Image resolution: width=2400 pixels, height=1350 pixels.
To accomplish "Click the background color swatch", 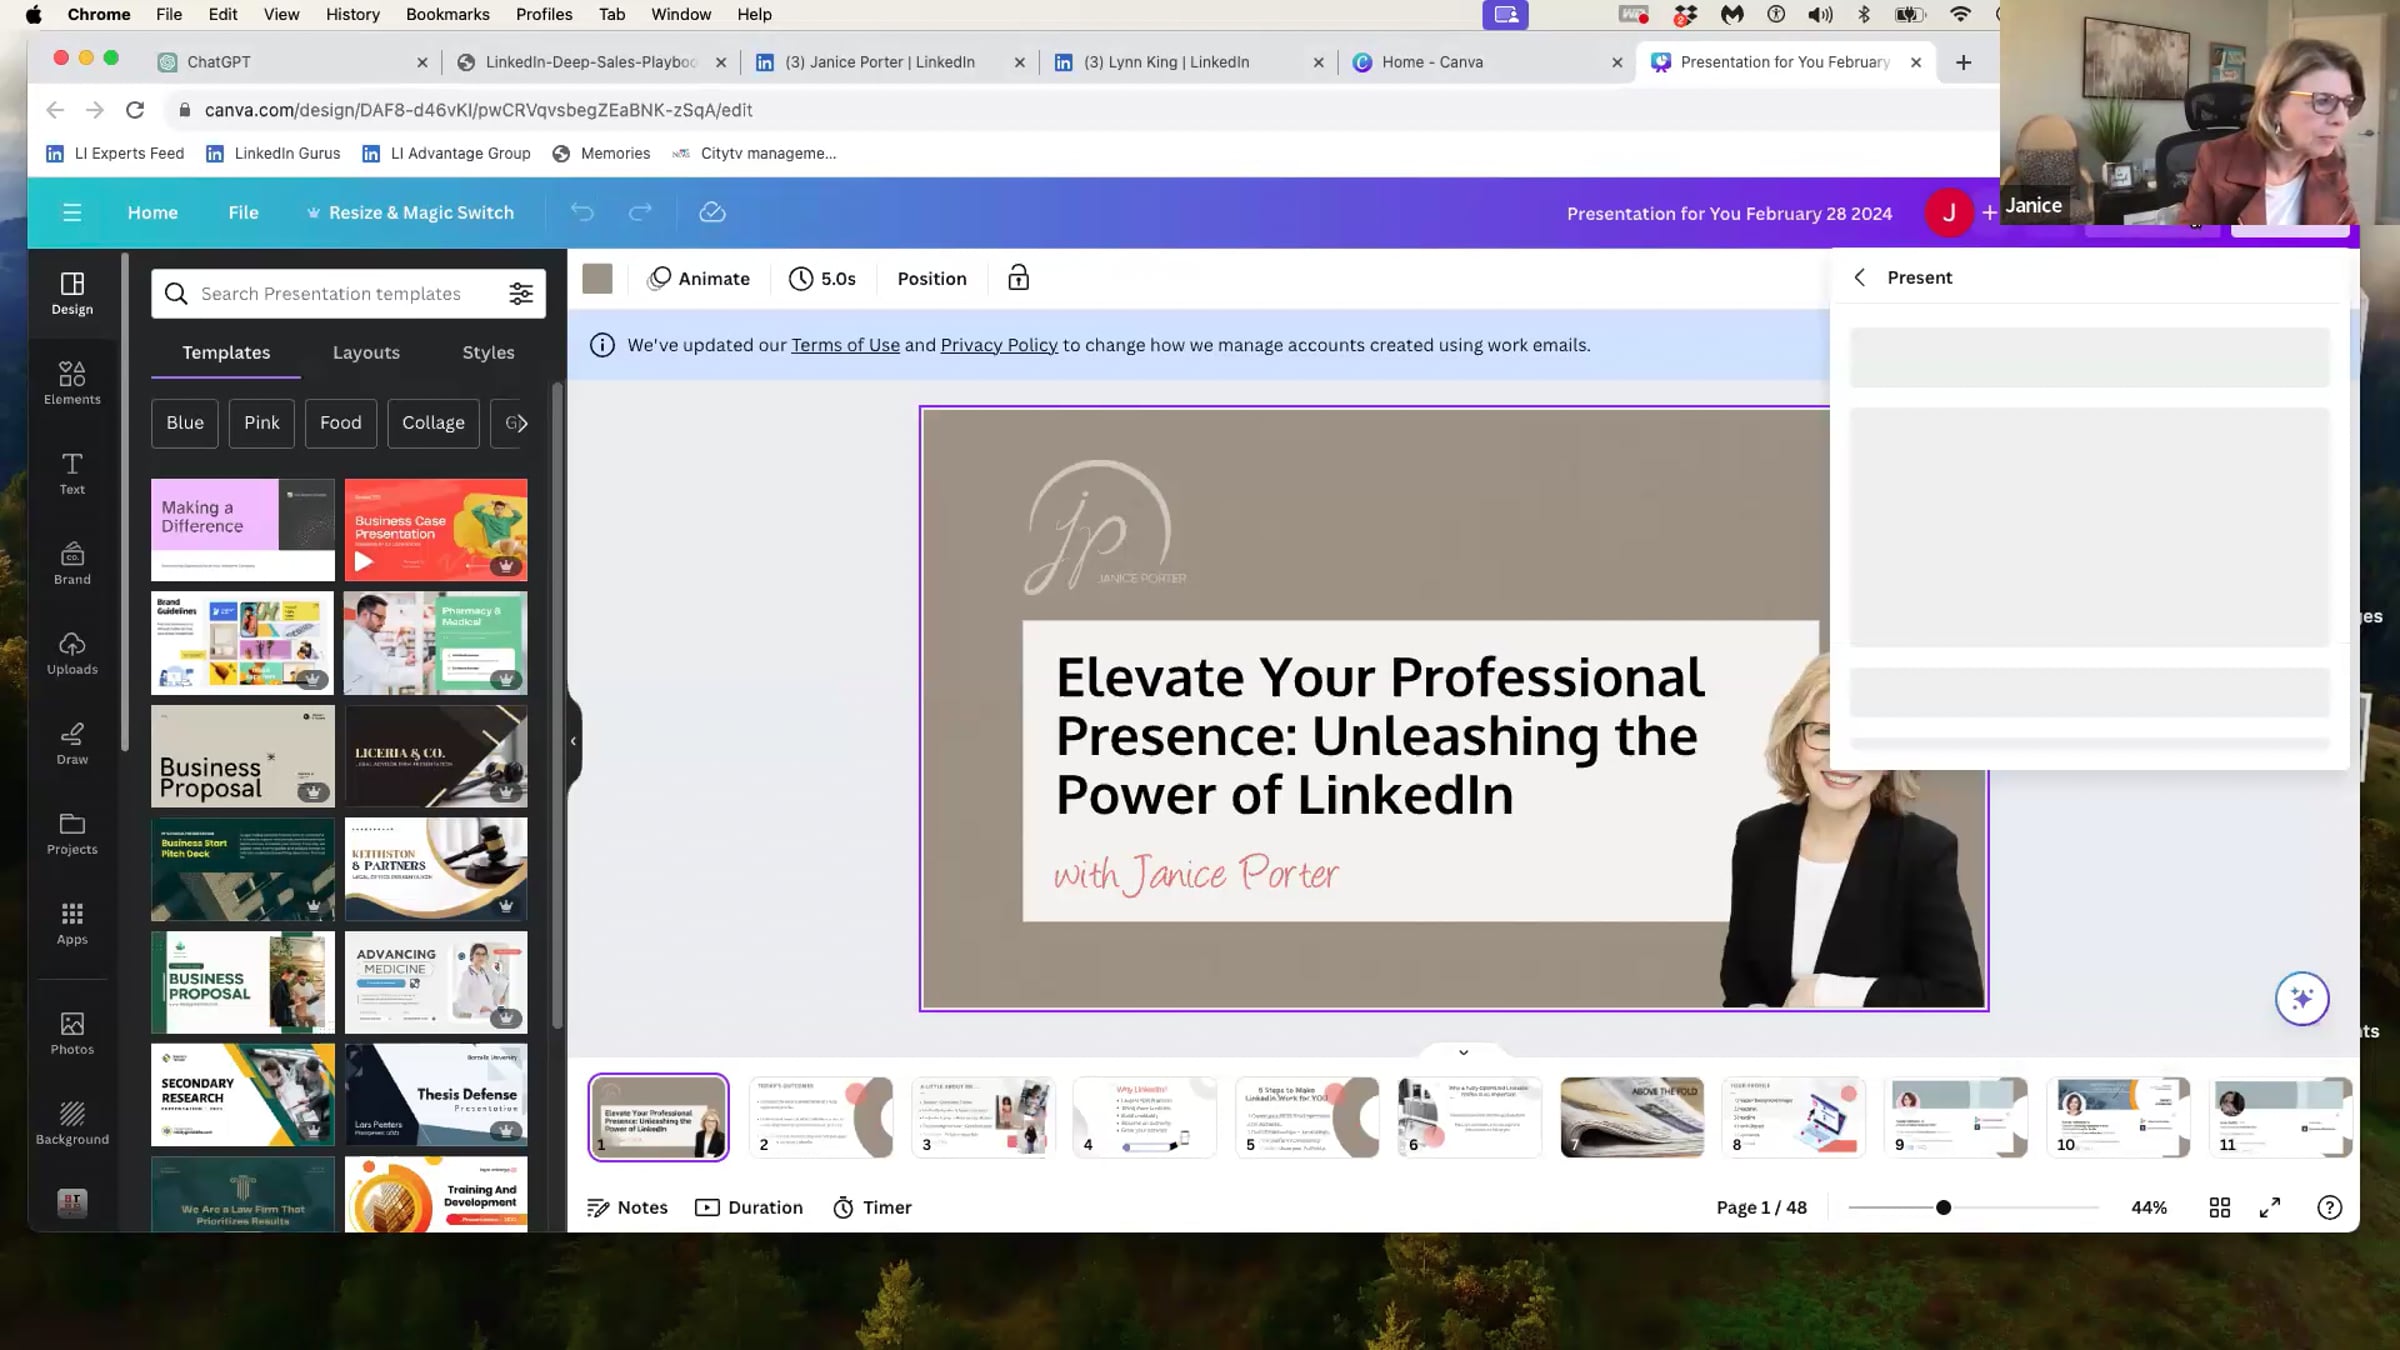I will pos(597,278).
